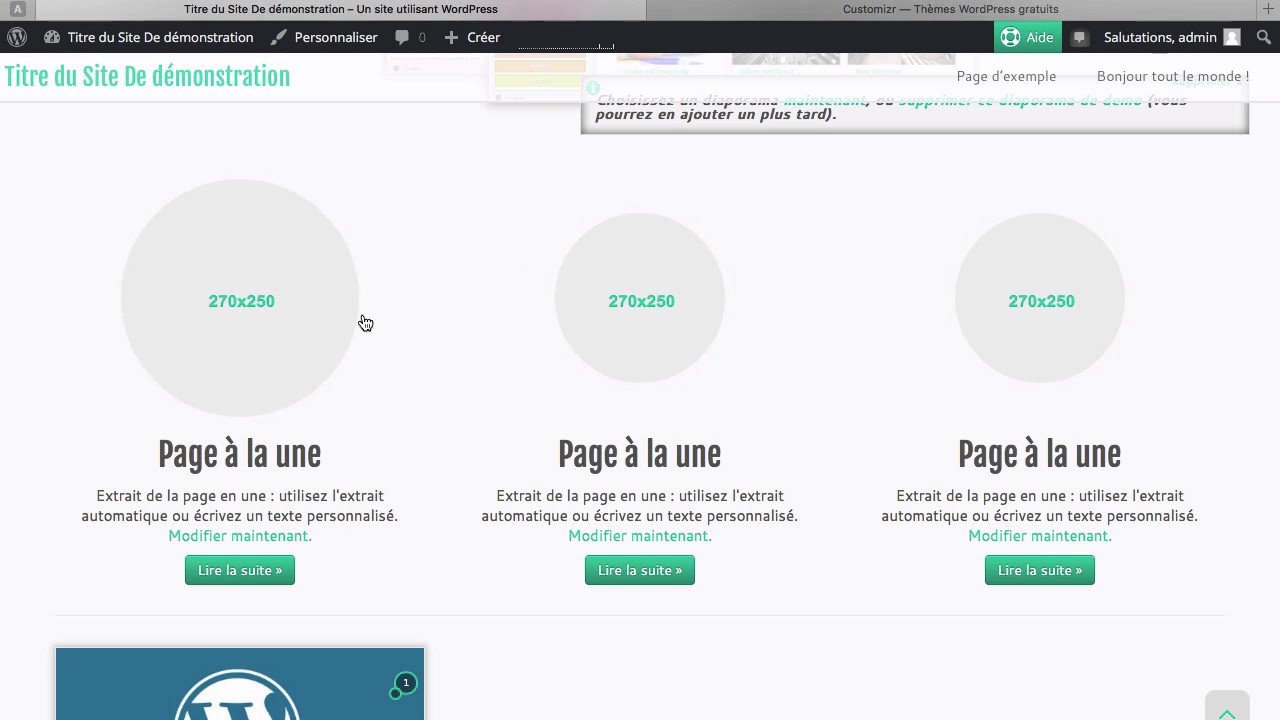Select the Titre du Site De démonstration browser tab
Viewport: 1280px width, 720px height.
click(340, 9)
